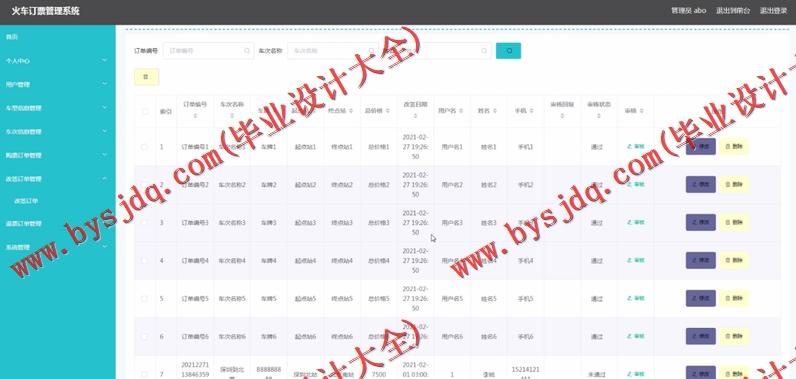Expand 系统管理 sidebar chevron

[105, 247]
